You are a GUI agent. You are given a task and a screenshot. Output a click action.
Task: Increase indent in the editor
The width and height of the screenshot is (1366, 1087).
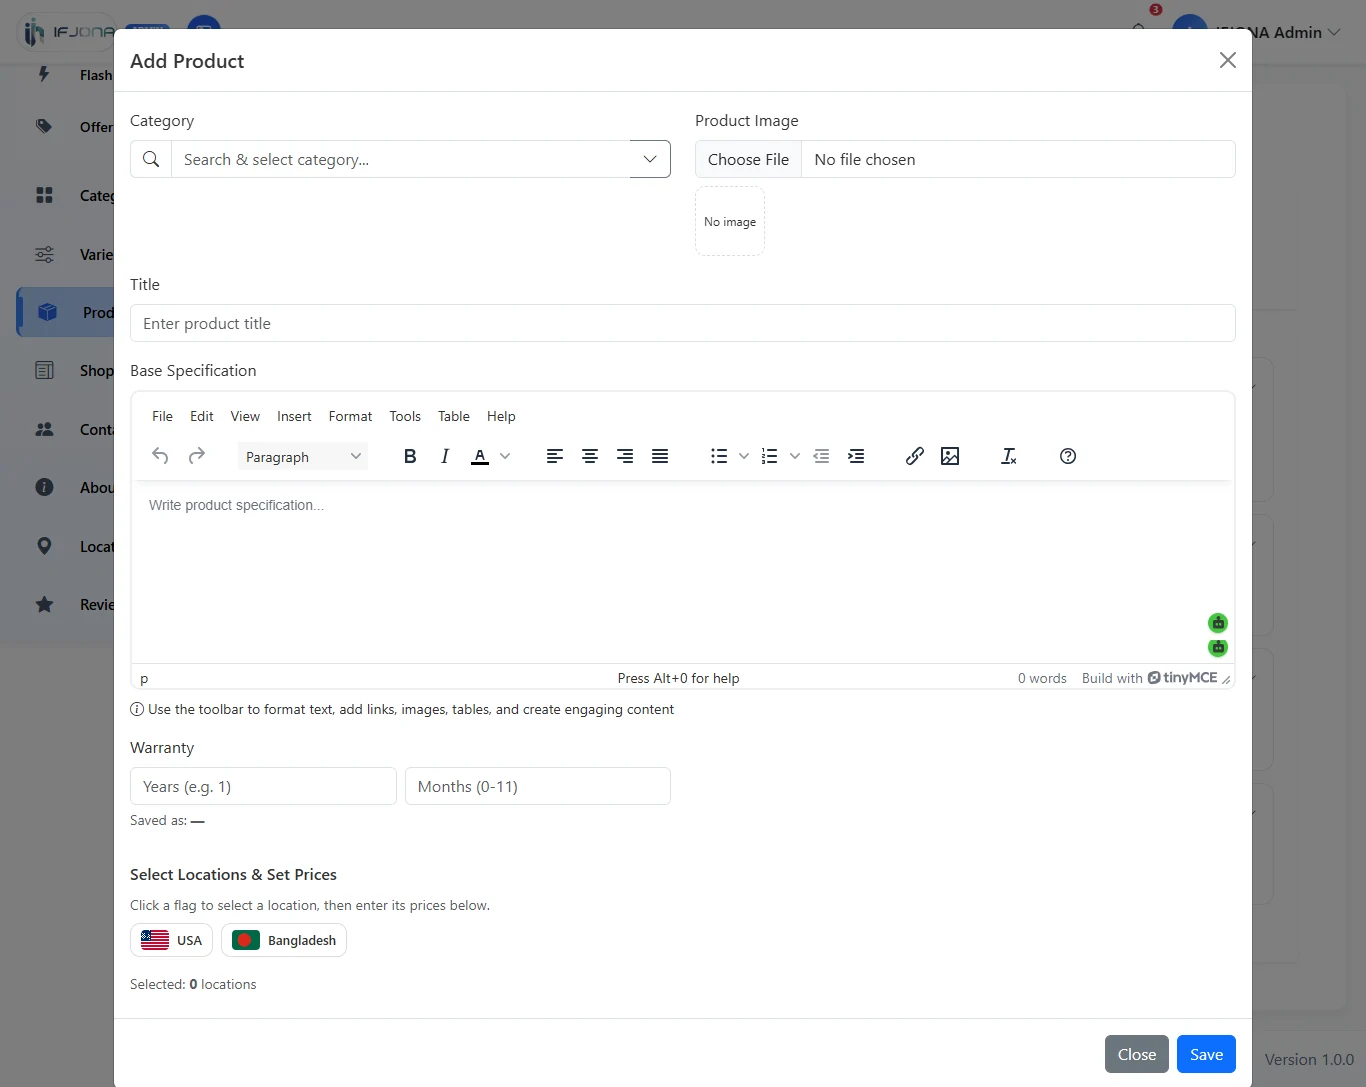[856, 456]
